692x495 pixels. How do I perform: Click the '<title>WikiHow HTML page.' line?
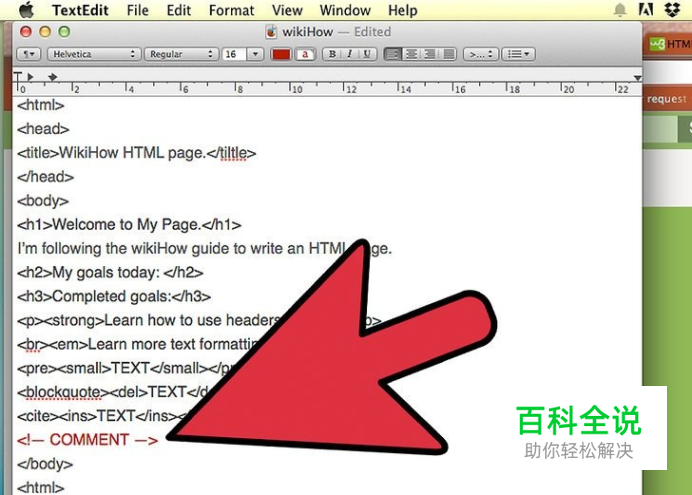pyautogui.click(x=136, y=153)
